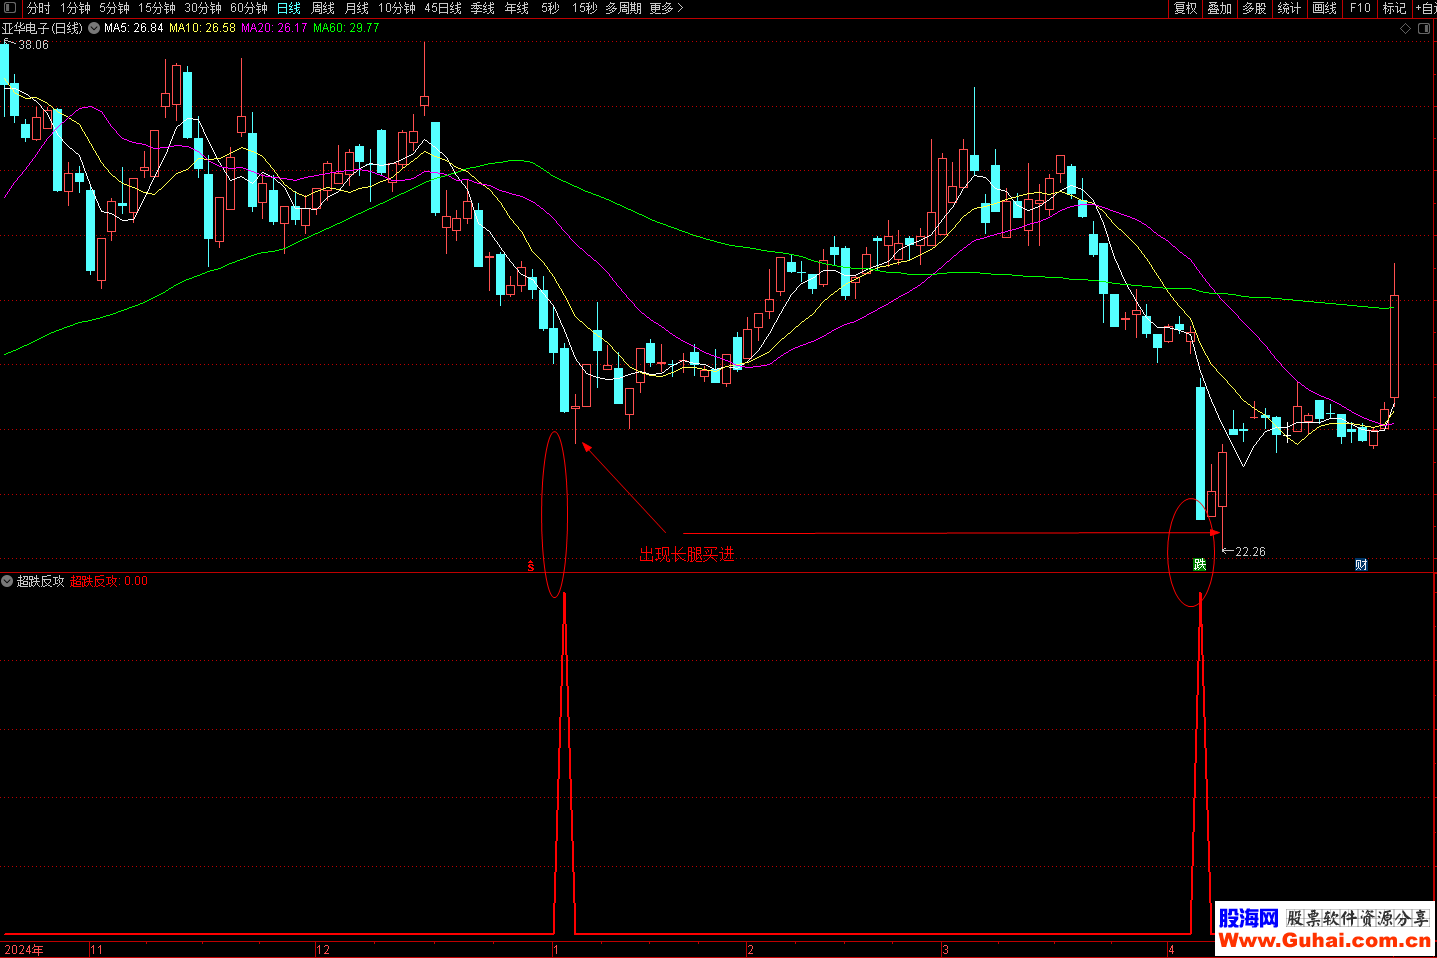The image size is (1437, 958).
Task: Open main chart indicator dropdown arrow
Action: (94, 28)
